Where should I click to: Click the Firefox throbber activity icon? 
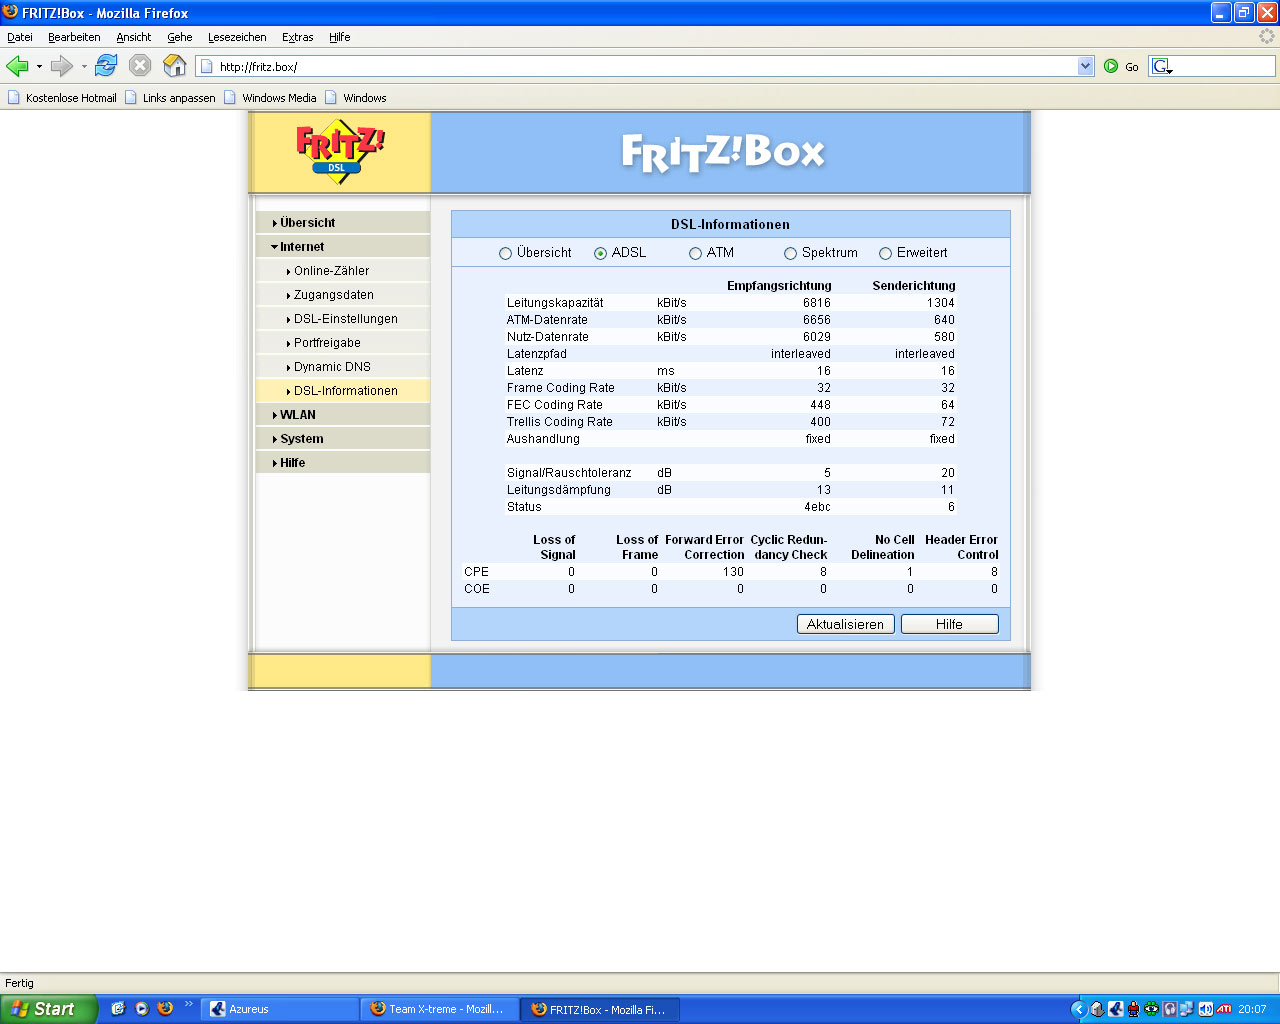click(1267, 36)
